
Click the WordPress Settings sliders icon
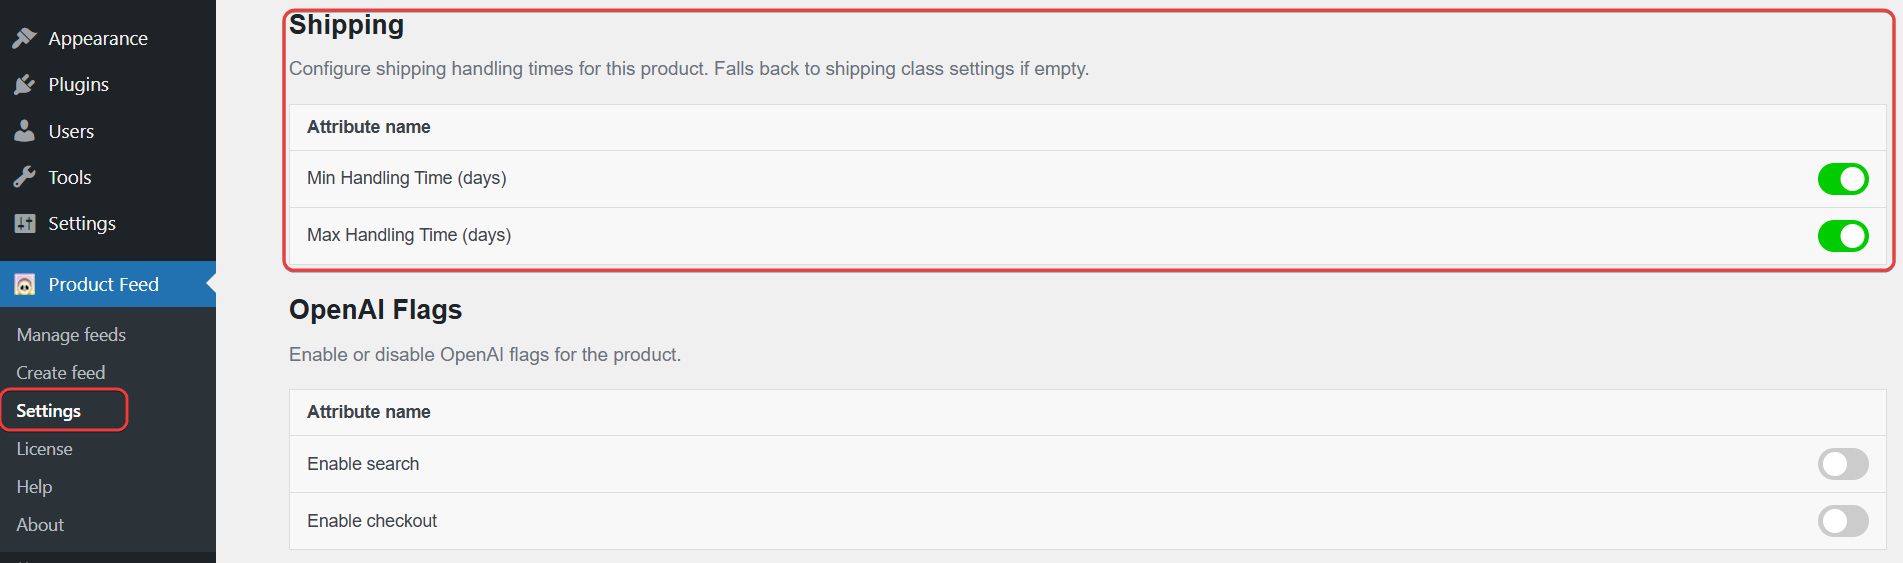click(x=25, y=224)
